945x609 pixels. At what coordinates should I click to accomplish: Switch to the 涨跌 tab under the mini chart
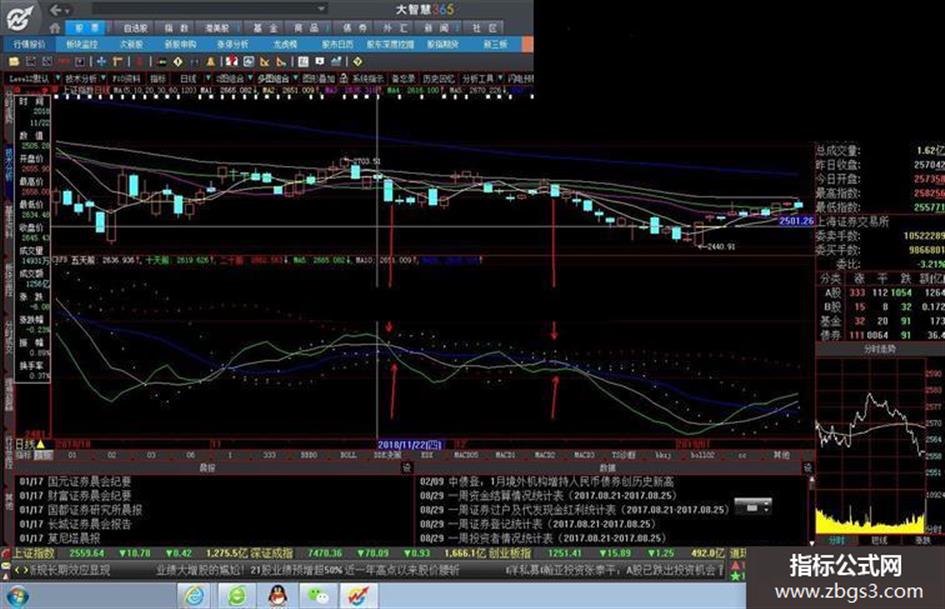923,540
